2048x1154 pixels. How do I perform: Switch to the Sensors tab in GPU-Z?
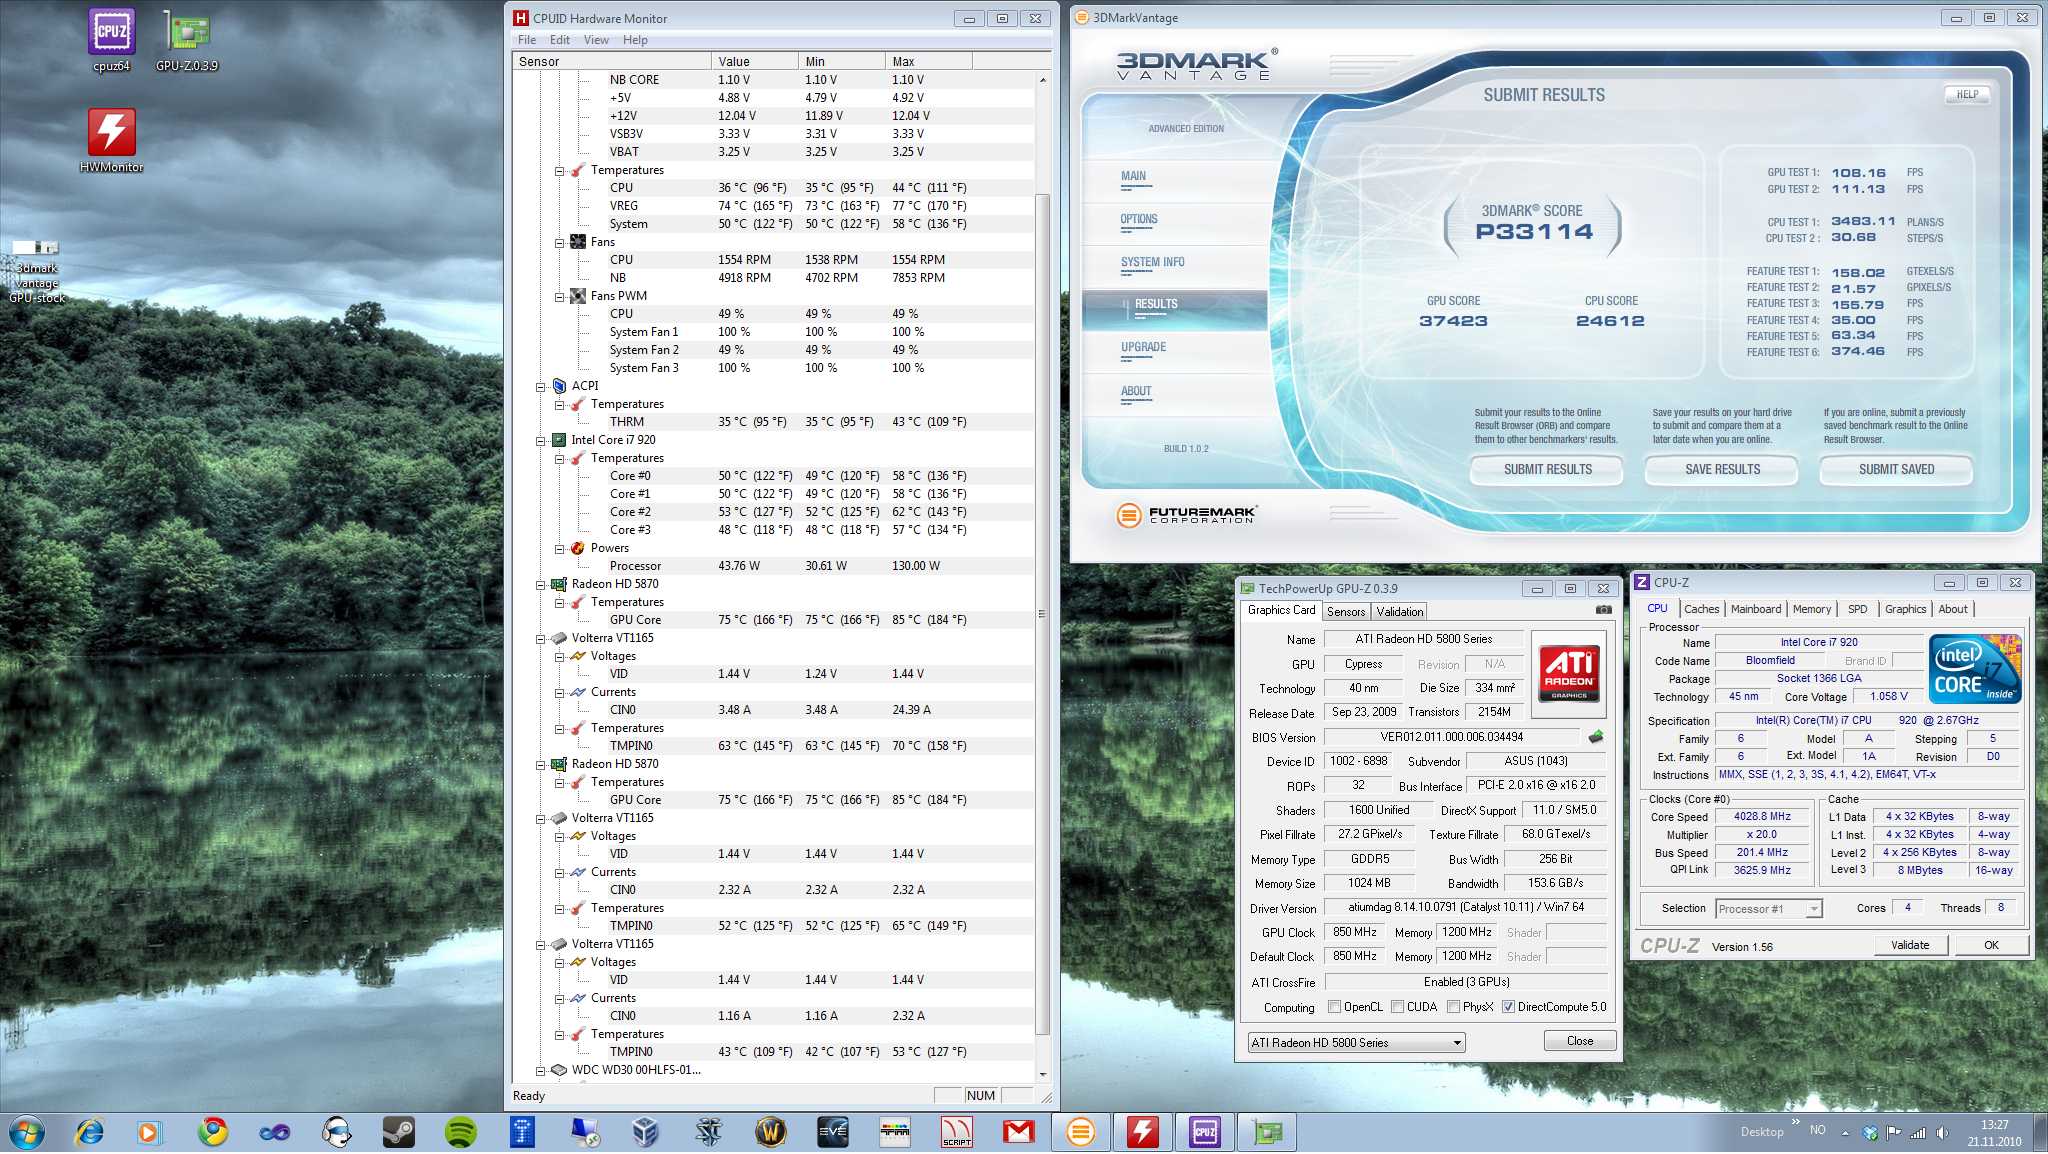pyautogui.click(x=1345, y=612)
